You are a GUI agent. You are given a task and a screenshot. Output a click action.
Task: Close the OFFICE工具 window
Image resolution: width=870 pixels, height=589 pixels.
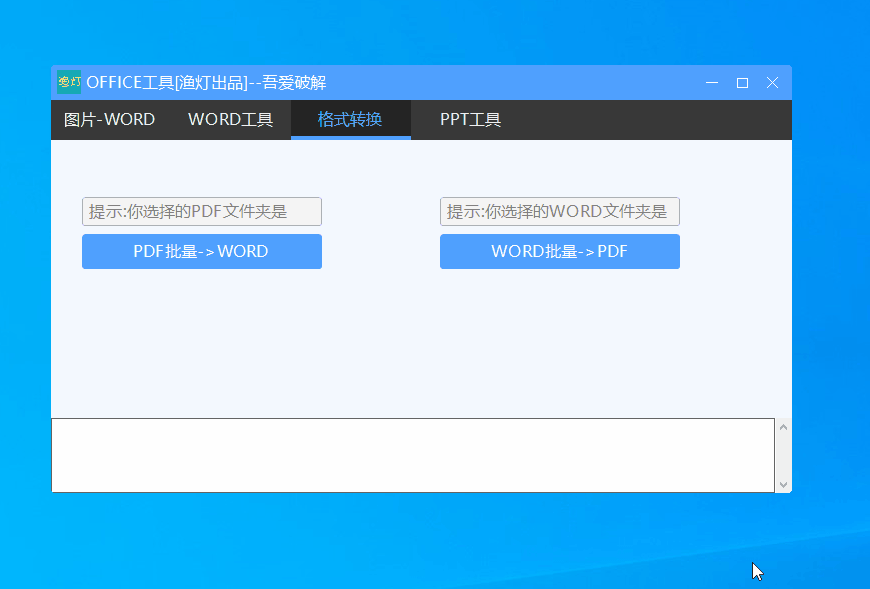click(772, 83)
